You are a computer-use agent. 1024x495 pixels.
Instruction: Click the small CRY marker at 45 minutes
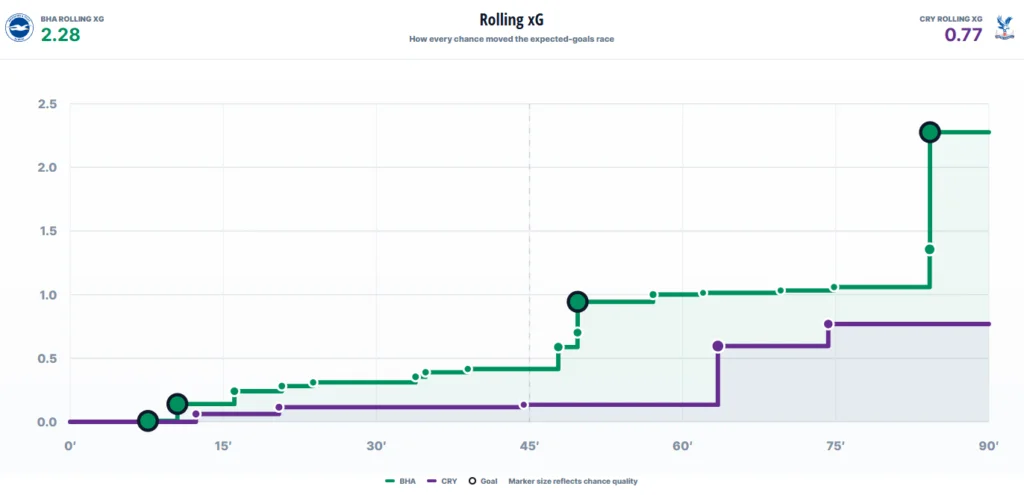click(523, 405)
